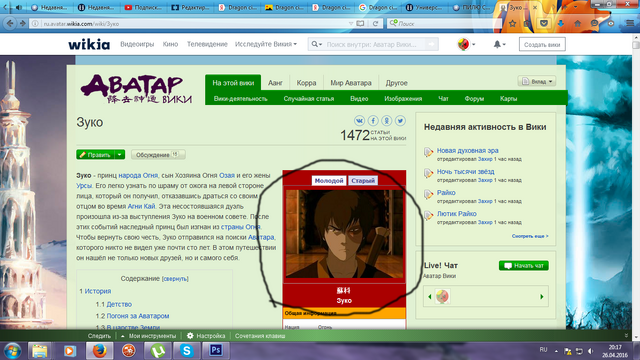Viewport: 640px width, 360px height.
Task: Switch infobox to Старый view
Action: [362, 180]
